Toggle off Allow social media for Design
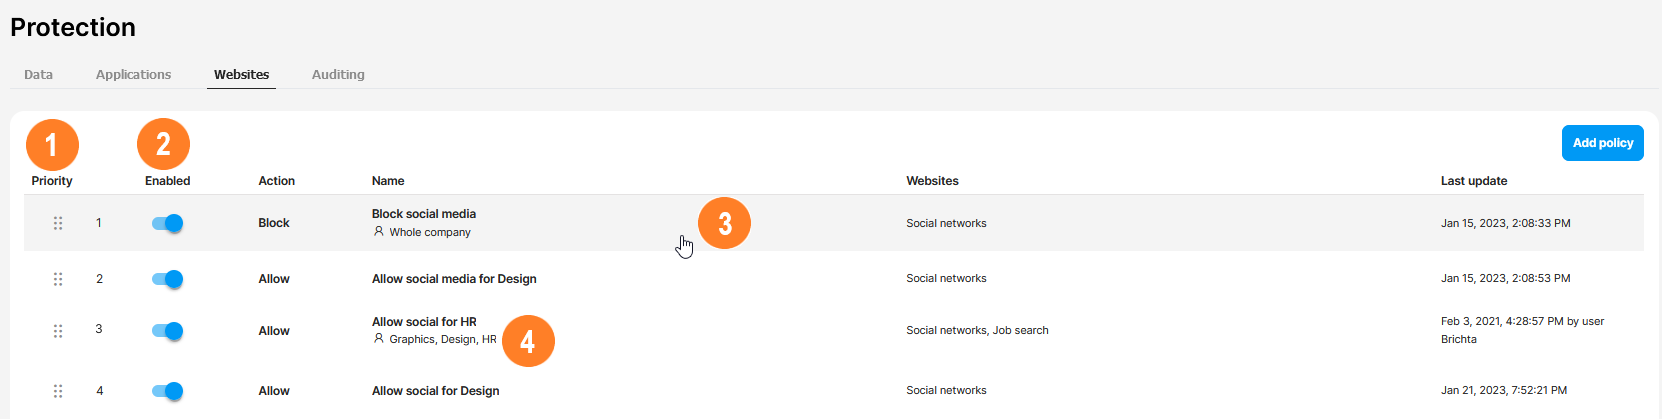Image resolution: width=1662 pixels, height=419 pixels. pyautogui.click(x=168, y=279)
